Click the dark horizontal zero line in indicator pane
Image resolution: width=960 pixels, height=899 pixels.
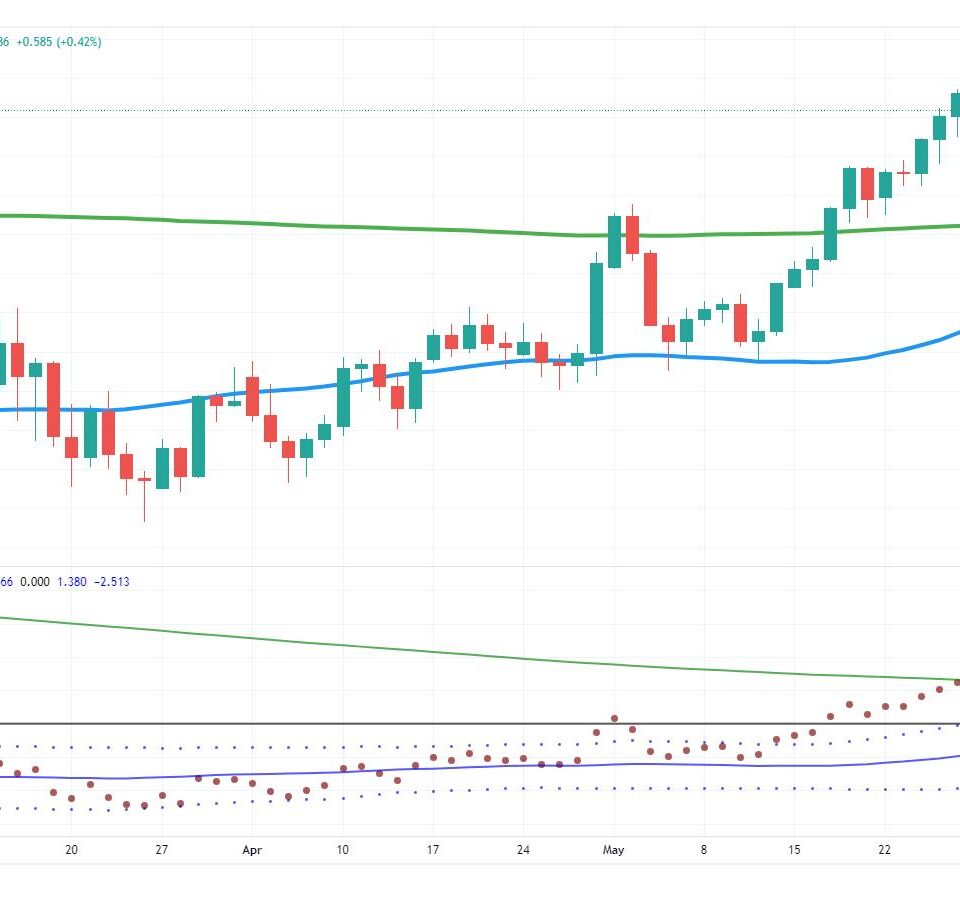pos(300,723)
